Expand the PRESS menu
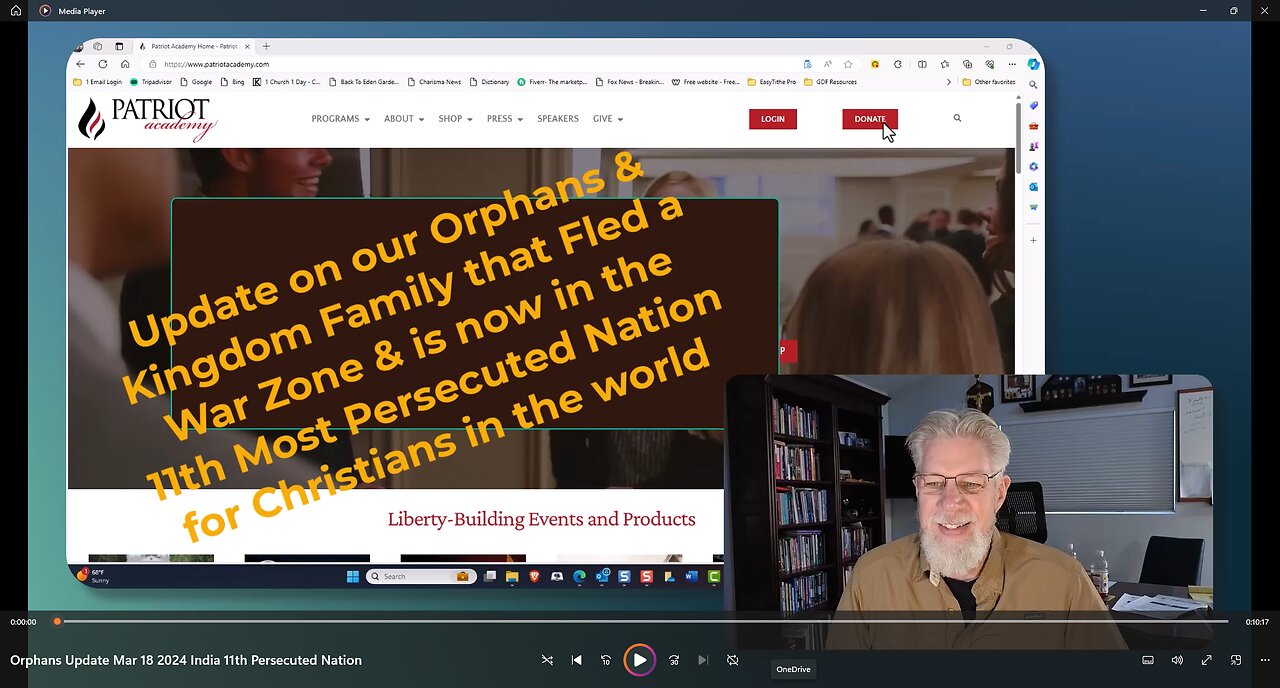This screenshot has height=688, width=1280. [x=505, y=119]
